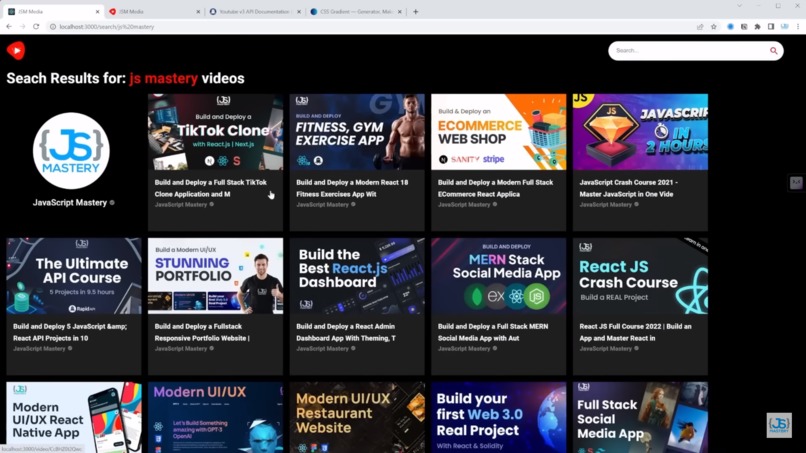The width and height of the screenshot is (806, 453).
Task: Click the tab search chevron in title bar
Action: point(739,6)
